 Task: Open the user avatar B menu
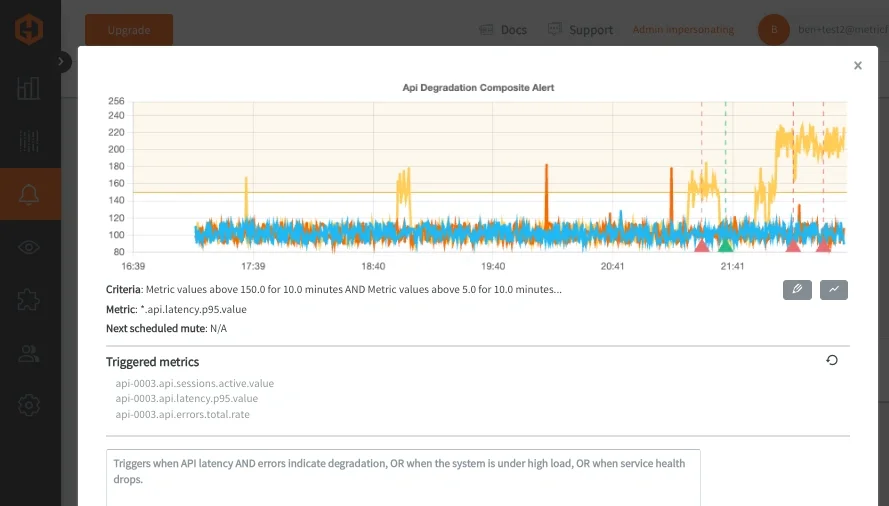(774, 29)
